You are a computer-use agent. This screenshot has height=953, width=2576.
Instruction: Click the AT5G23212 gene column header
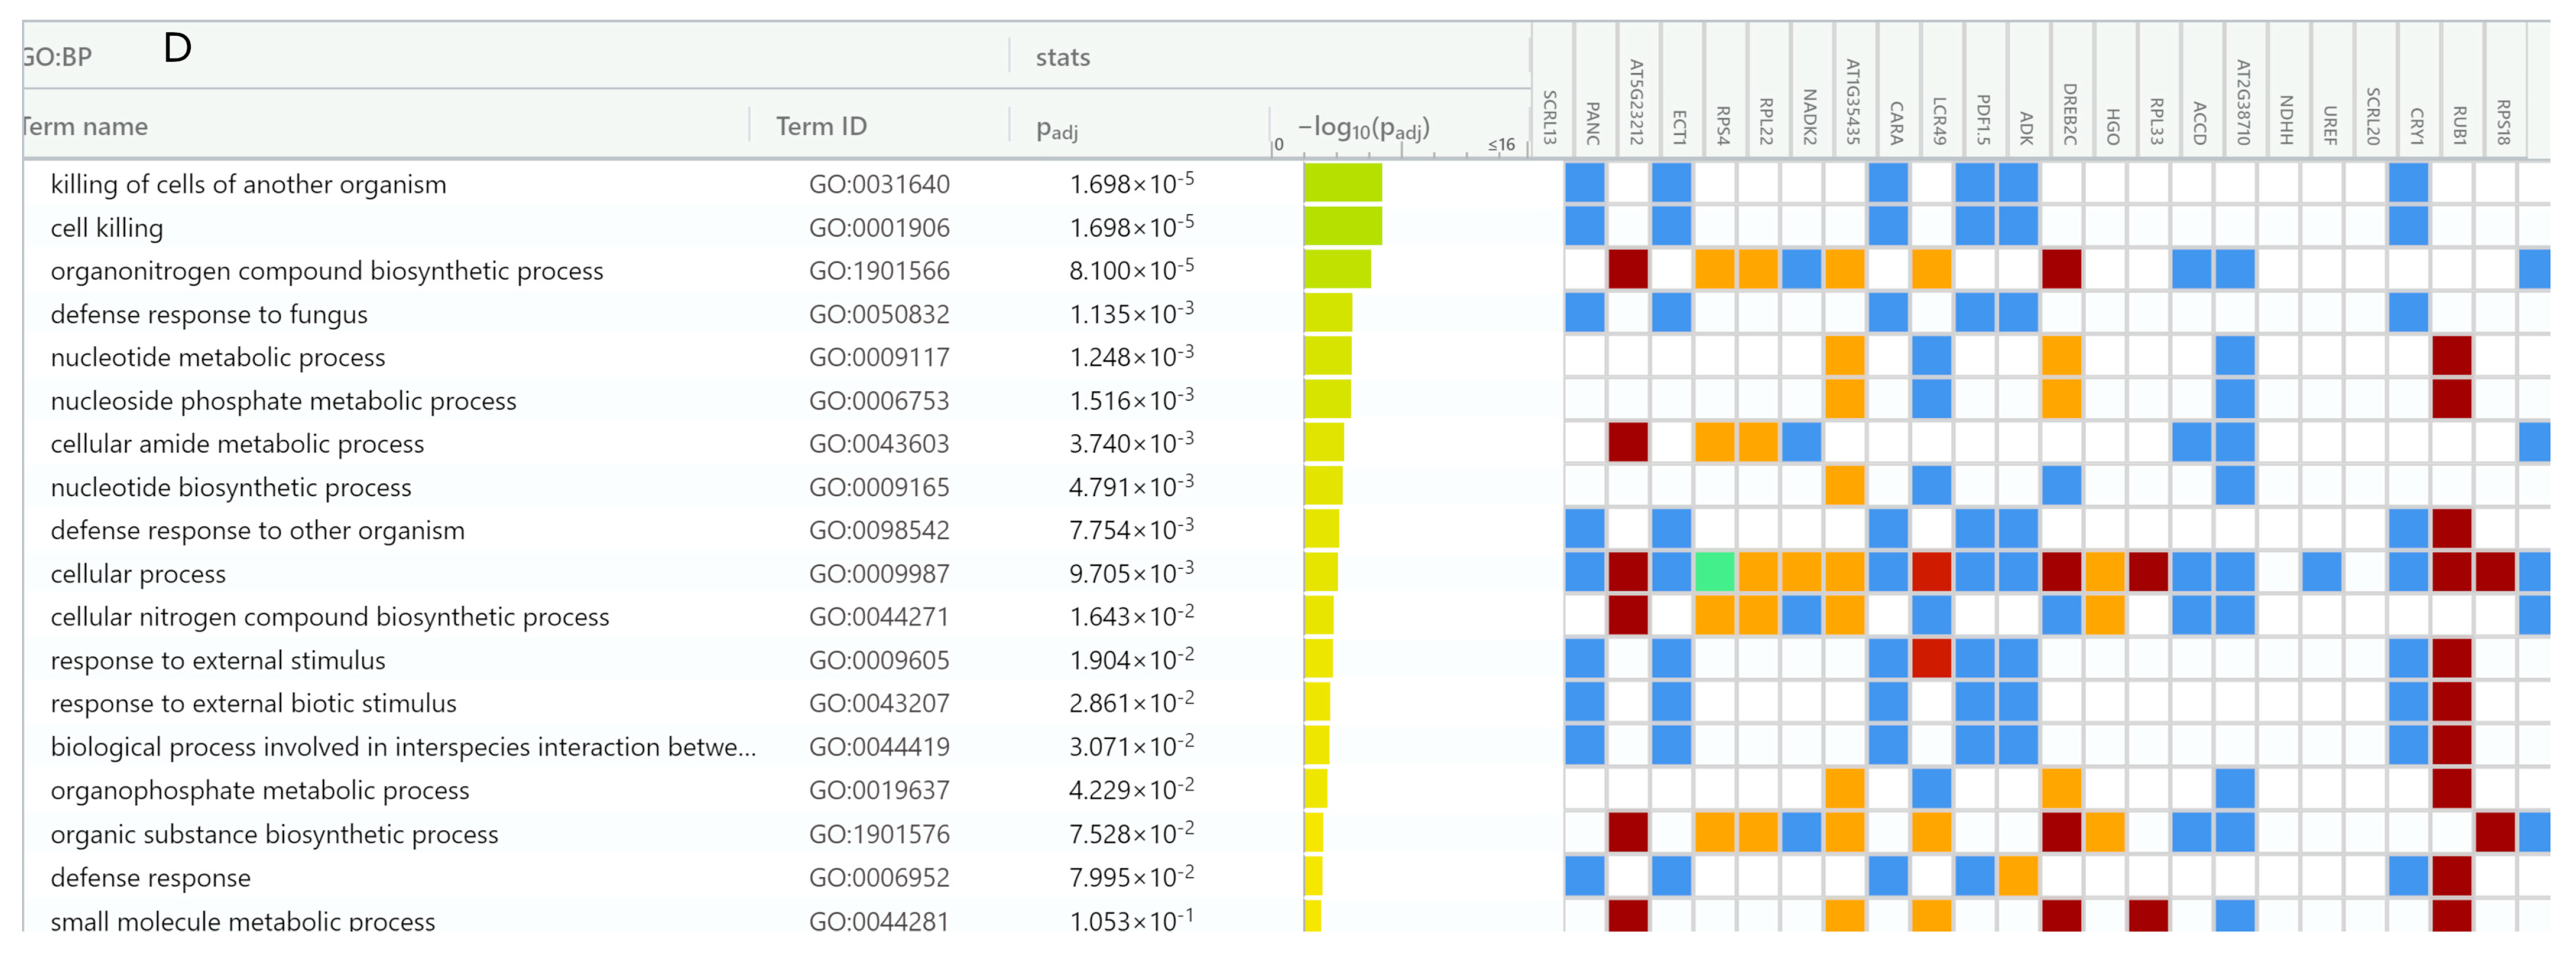click(1637, 102)
